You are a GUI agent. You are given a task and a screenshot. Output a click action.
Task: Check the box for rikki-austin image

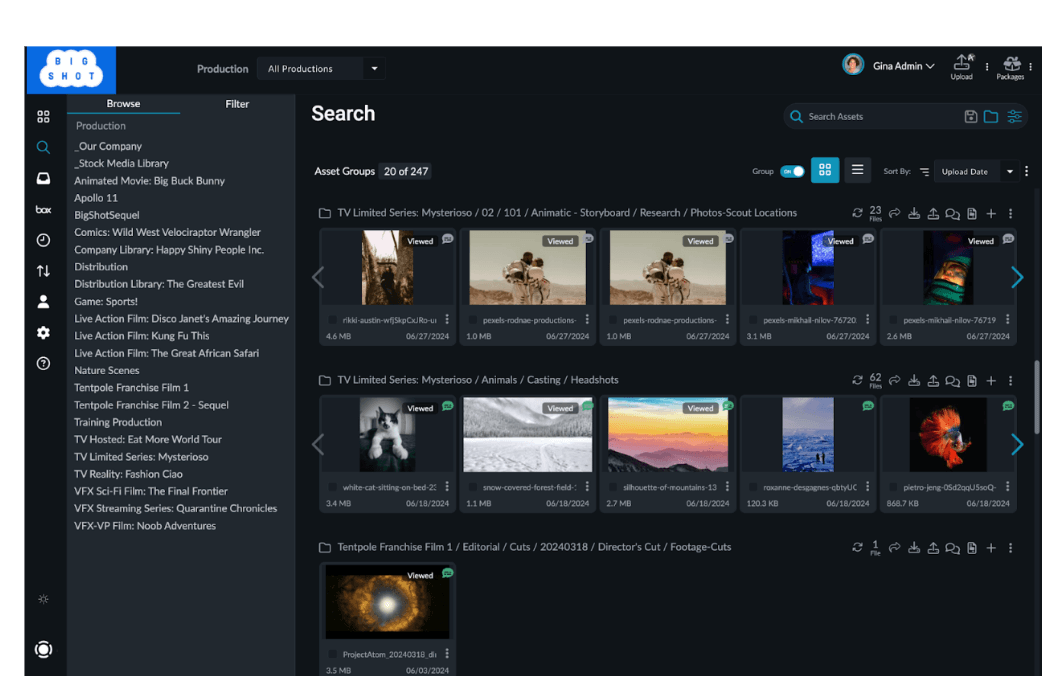333,320
